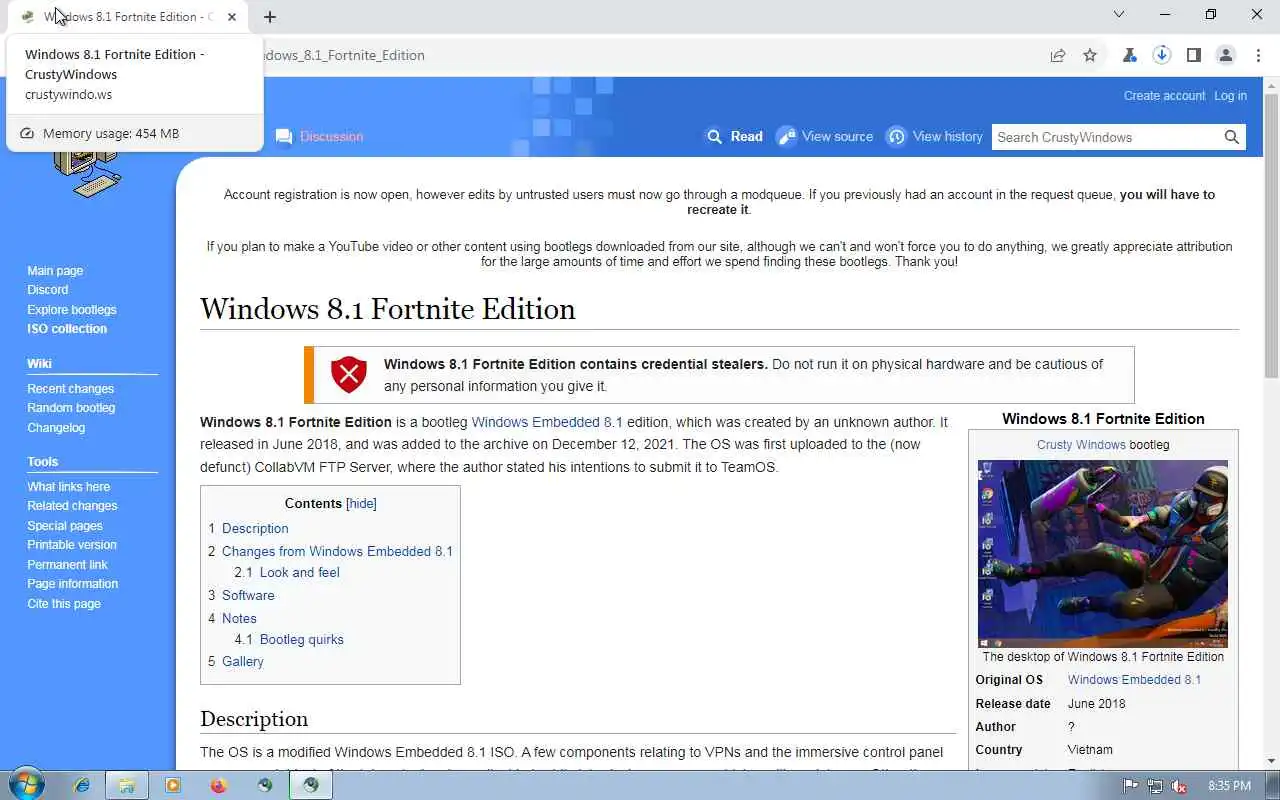The height and width of the screenshot is (800, 1280).
Task: Open Explore bootlegs in sidebar
Action: click(x=72, y=310)
